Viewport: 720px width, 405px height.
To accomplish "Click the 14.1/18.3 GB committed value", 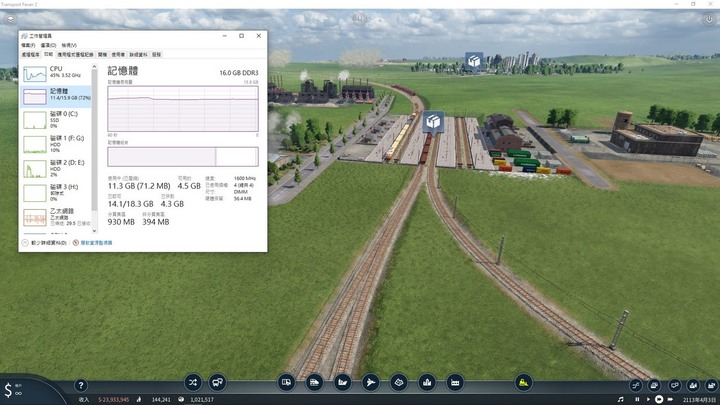I will [x=130, y=204].
